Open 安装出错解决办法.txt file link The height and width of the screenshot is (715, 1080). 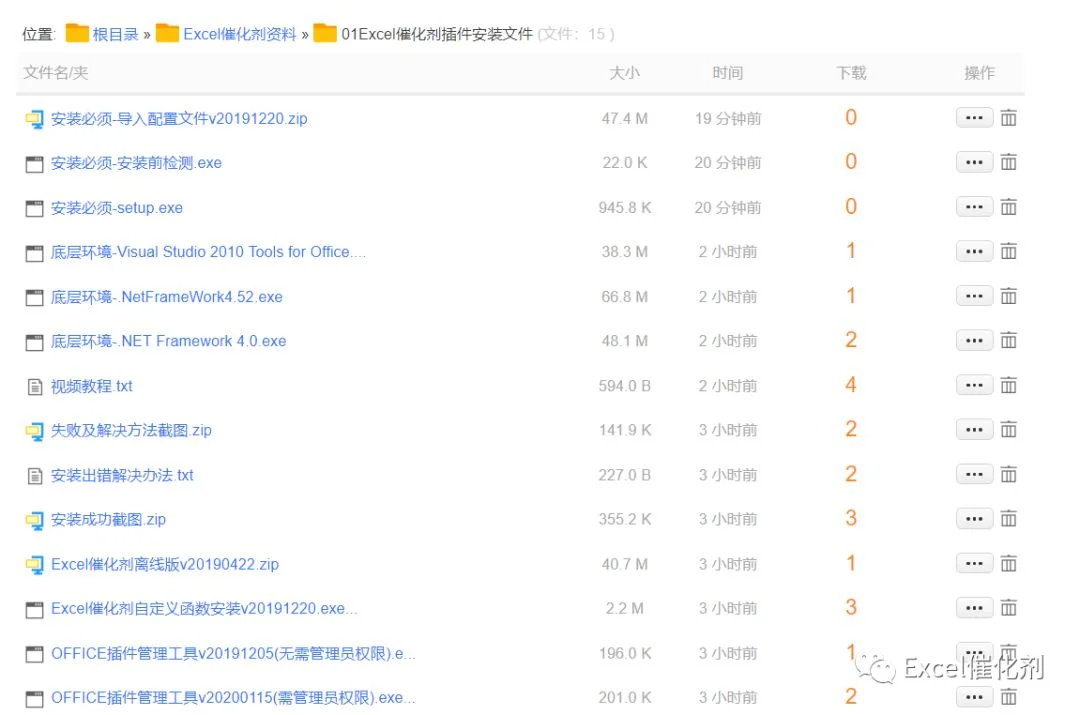point(123,475)
